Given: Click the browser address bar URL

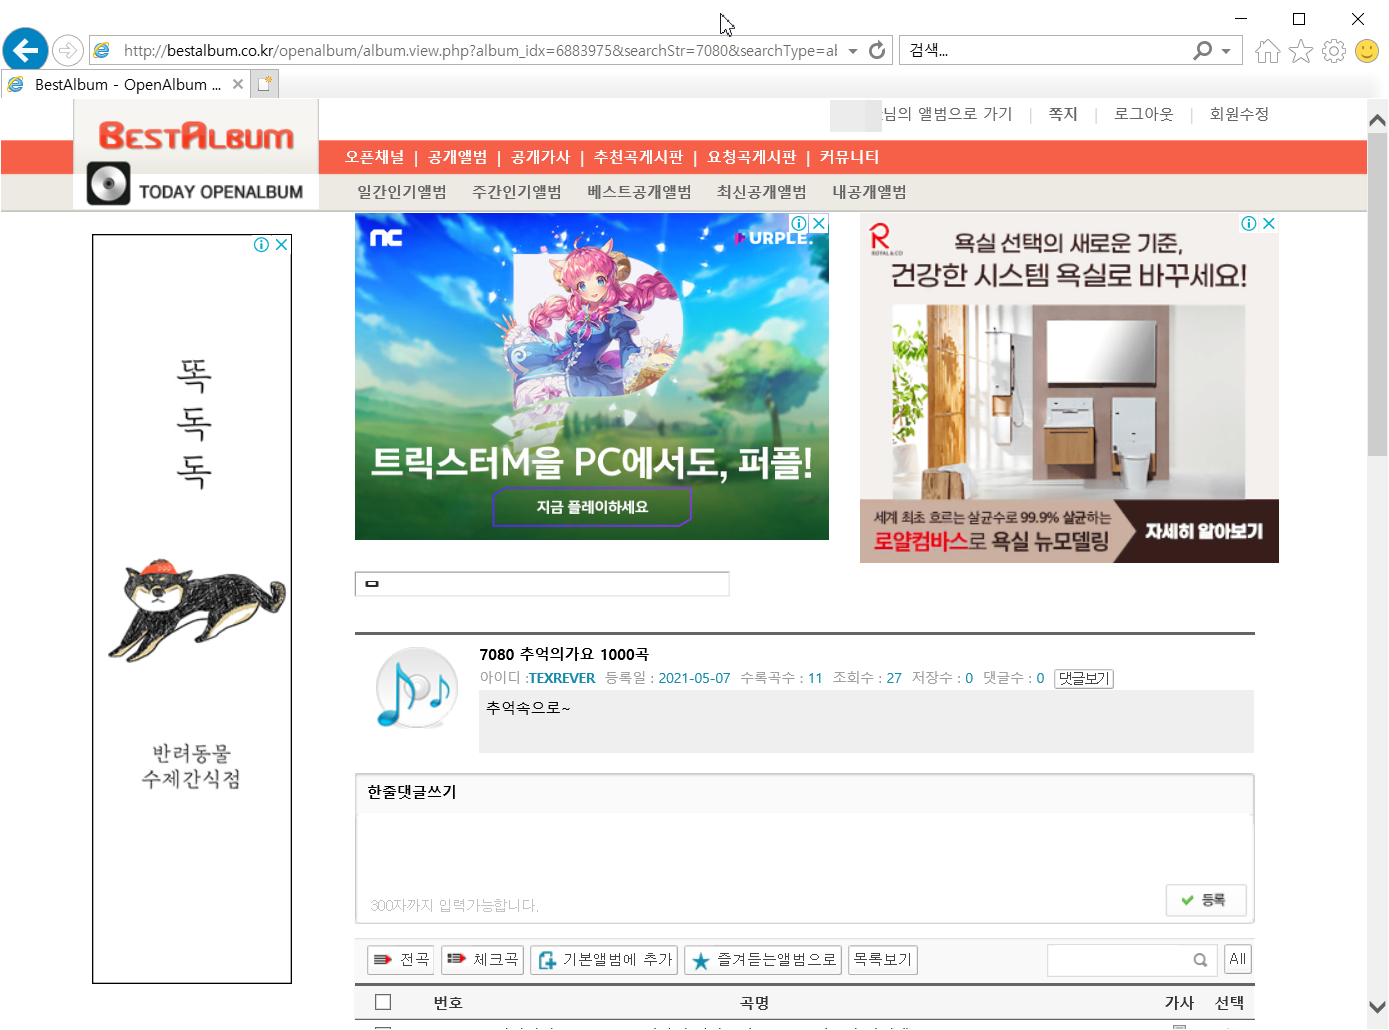Looking at the screenshot, I should (480, 51).
